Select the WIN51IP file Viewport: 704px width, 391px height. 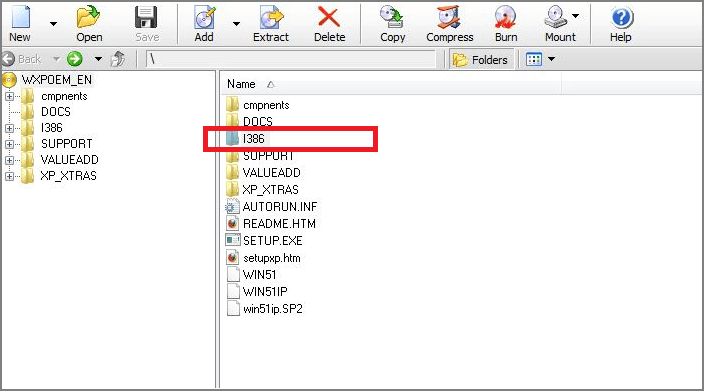point(265,292)
